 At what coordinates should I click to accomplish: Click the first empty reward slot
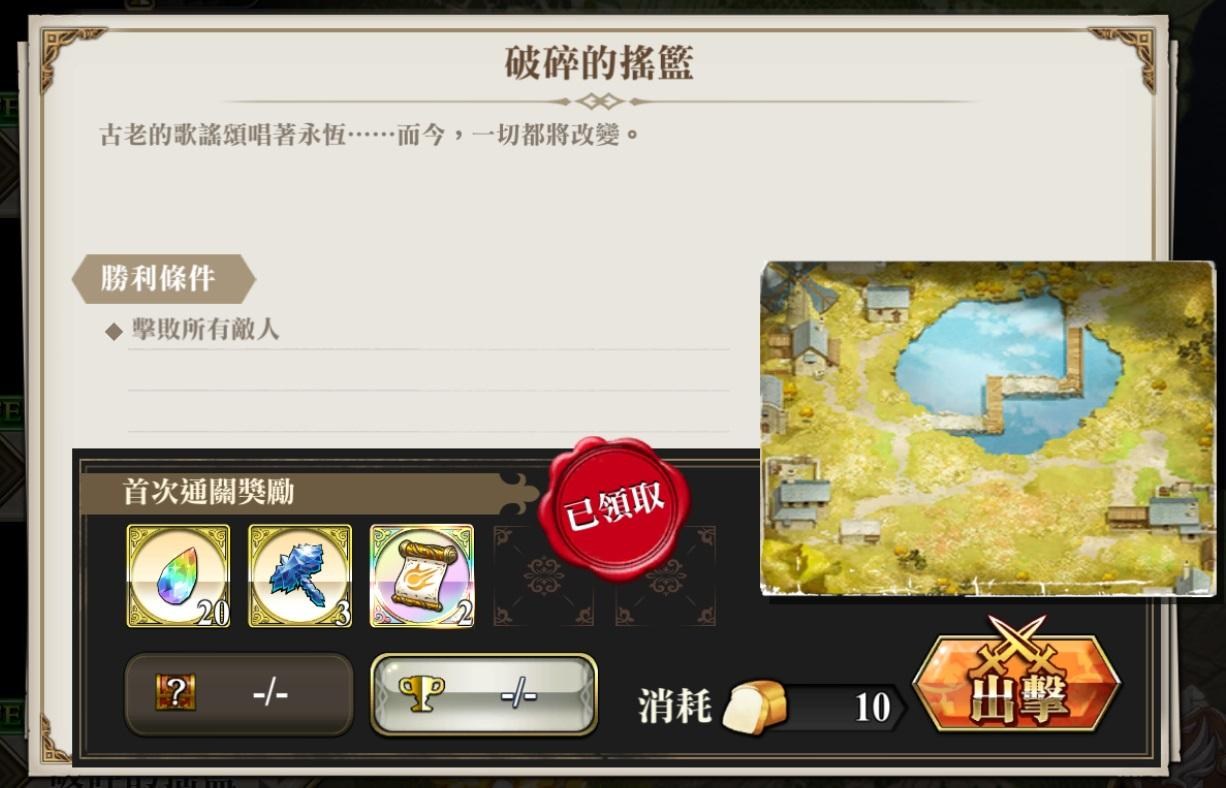coord(544,576)
